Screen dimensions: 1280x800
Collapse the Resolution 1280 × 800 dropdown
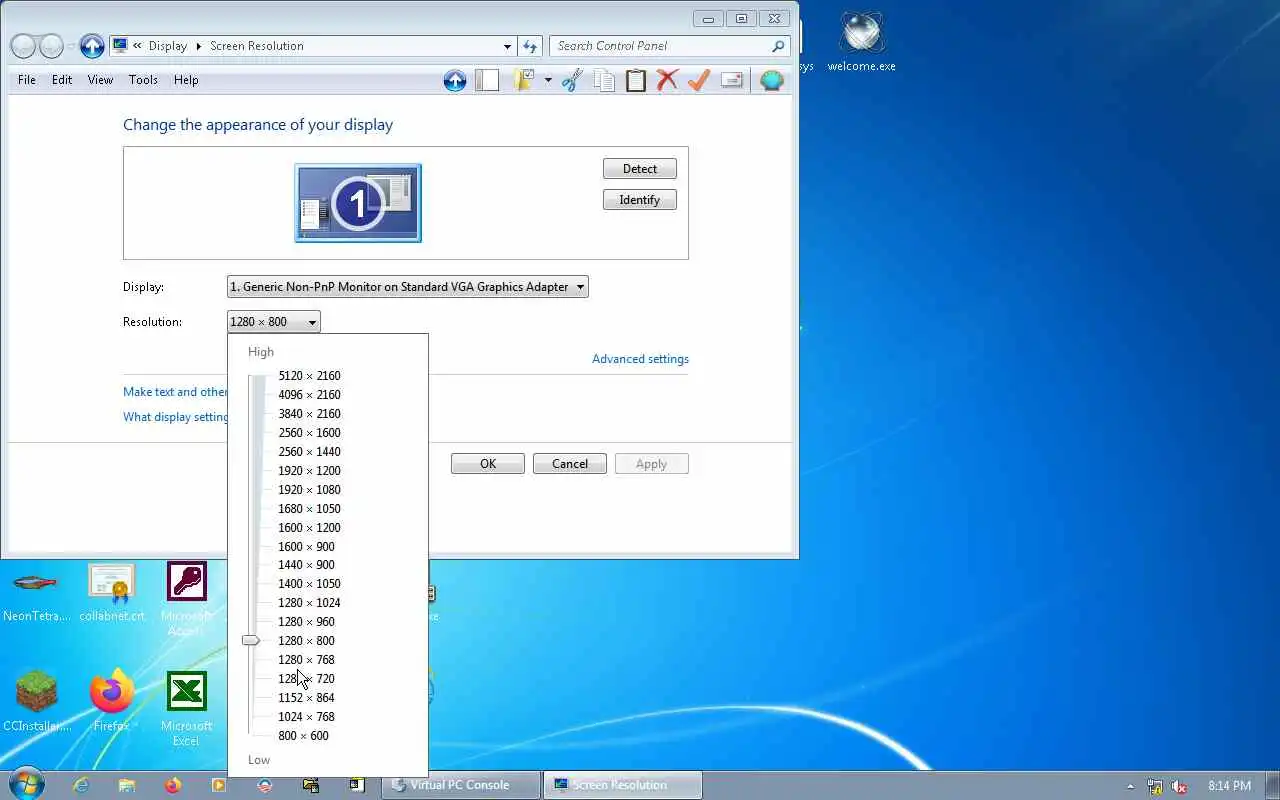click(274, 322)
